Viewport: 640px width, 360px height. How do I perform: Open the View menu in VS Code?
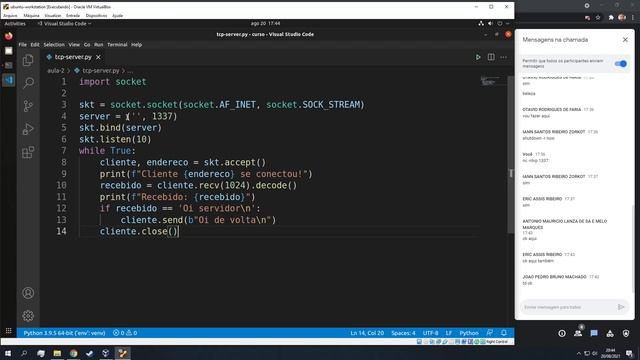[74, 44]
